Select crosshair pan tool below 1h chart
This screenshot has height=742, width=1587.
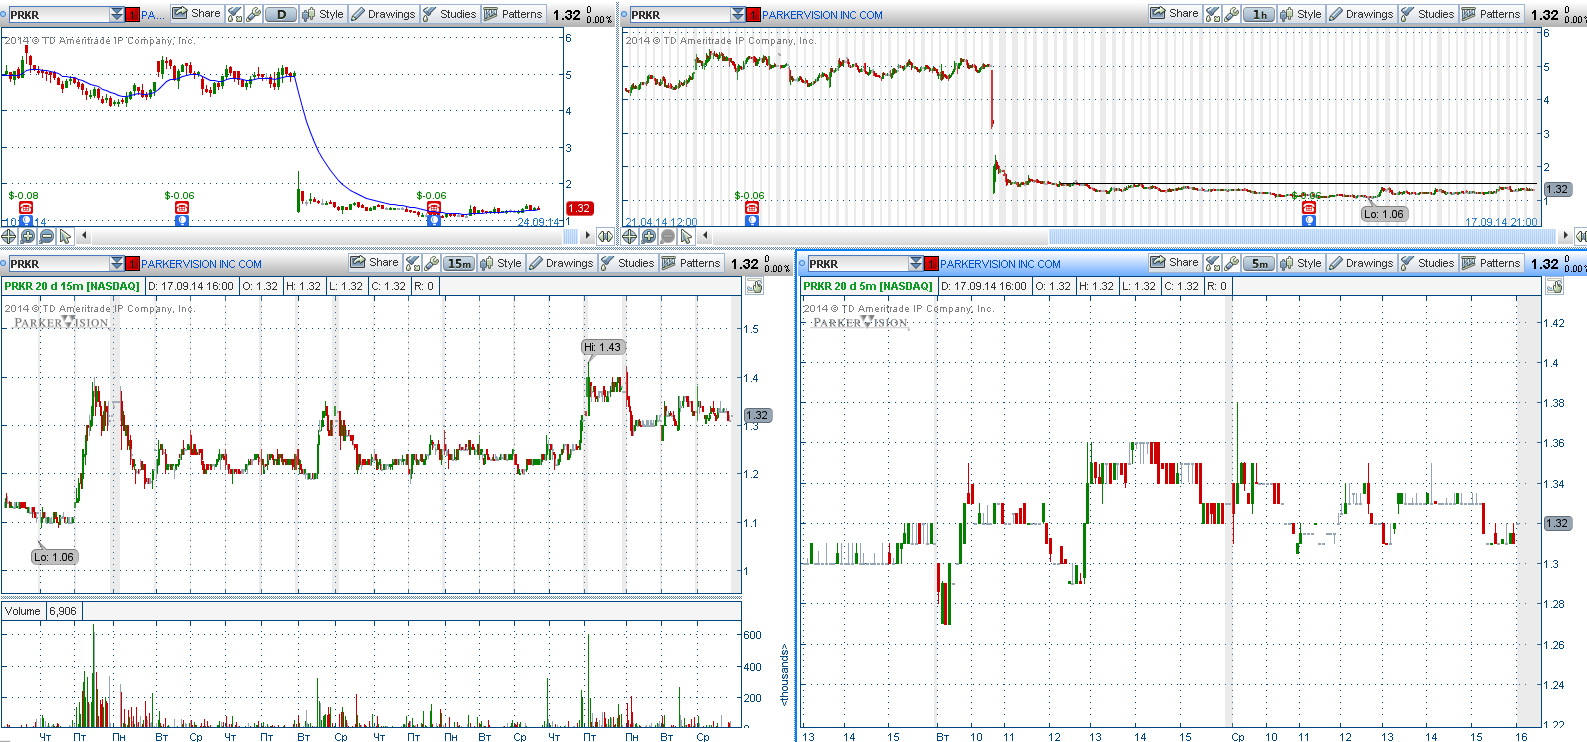point(630,236)
